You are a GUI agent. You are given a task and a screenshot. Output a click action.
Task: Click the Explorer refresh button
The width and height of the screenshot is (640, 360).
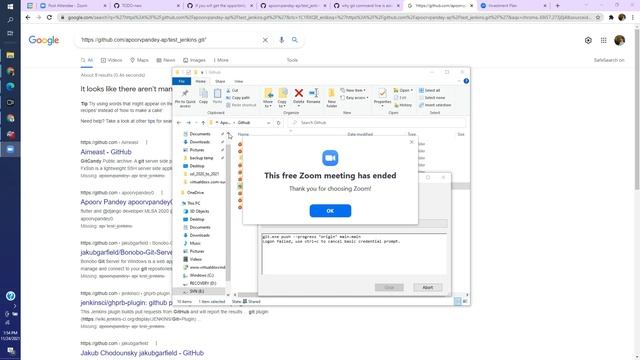278,122
